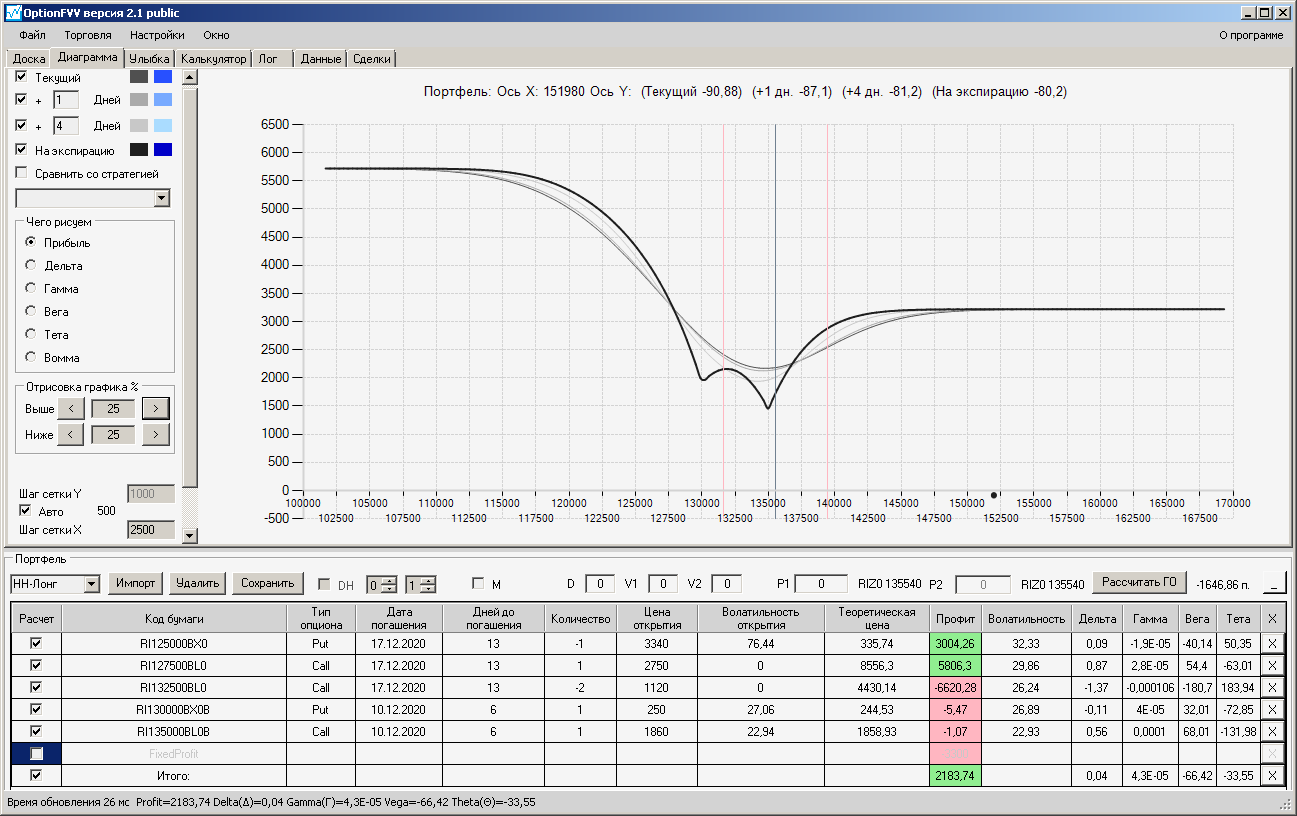Toggle the На экспирацию checkbox

coord(22,149)
